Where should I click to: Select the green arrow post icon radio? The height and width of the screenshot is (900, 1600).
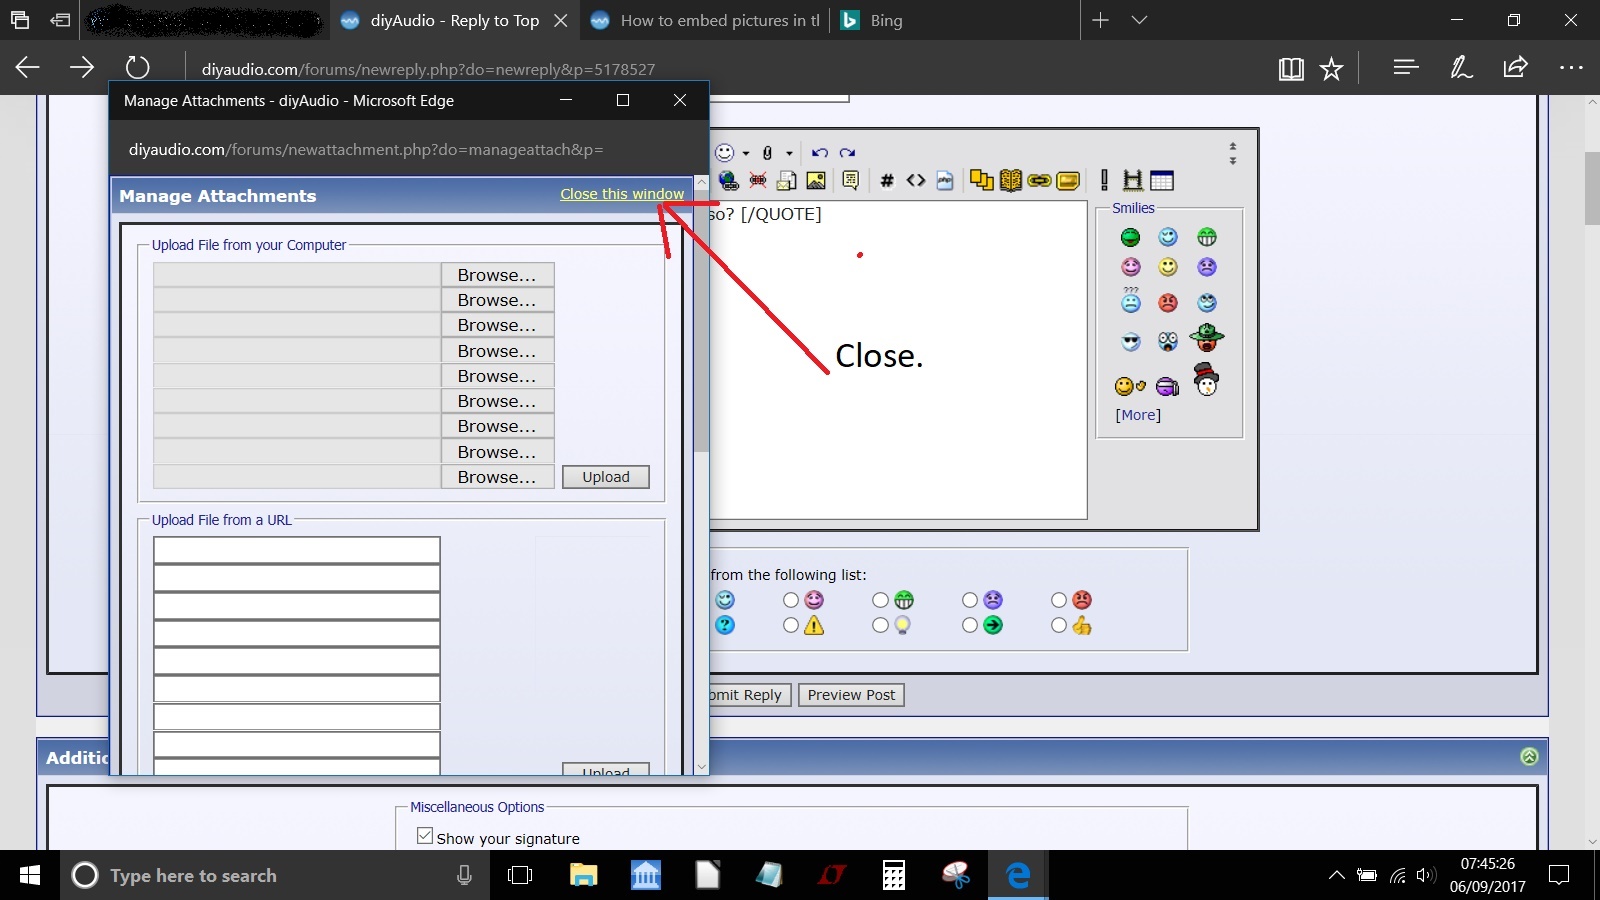point(970,625)
